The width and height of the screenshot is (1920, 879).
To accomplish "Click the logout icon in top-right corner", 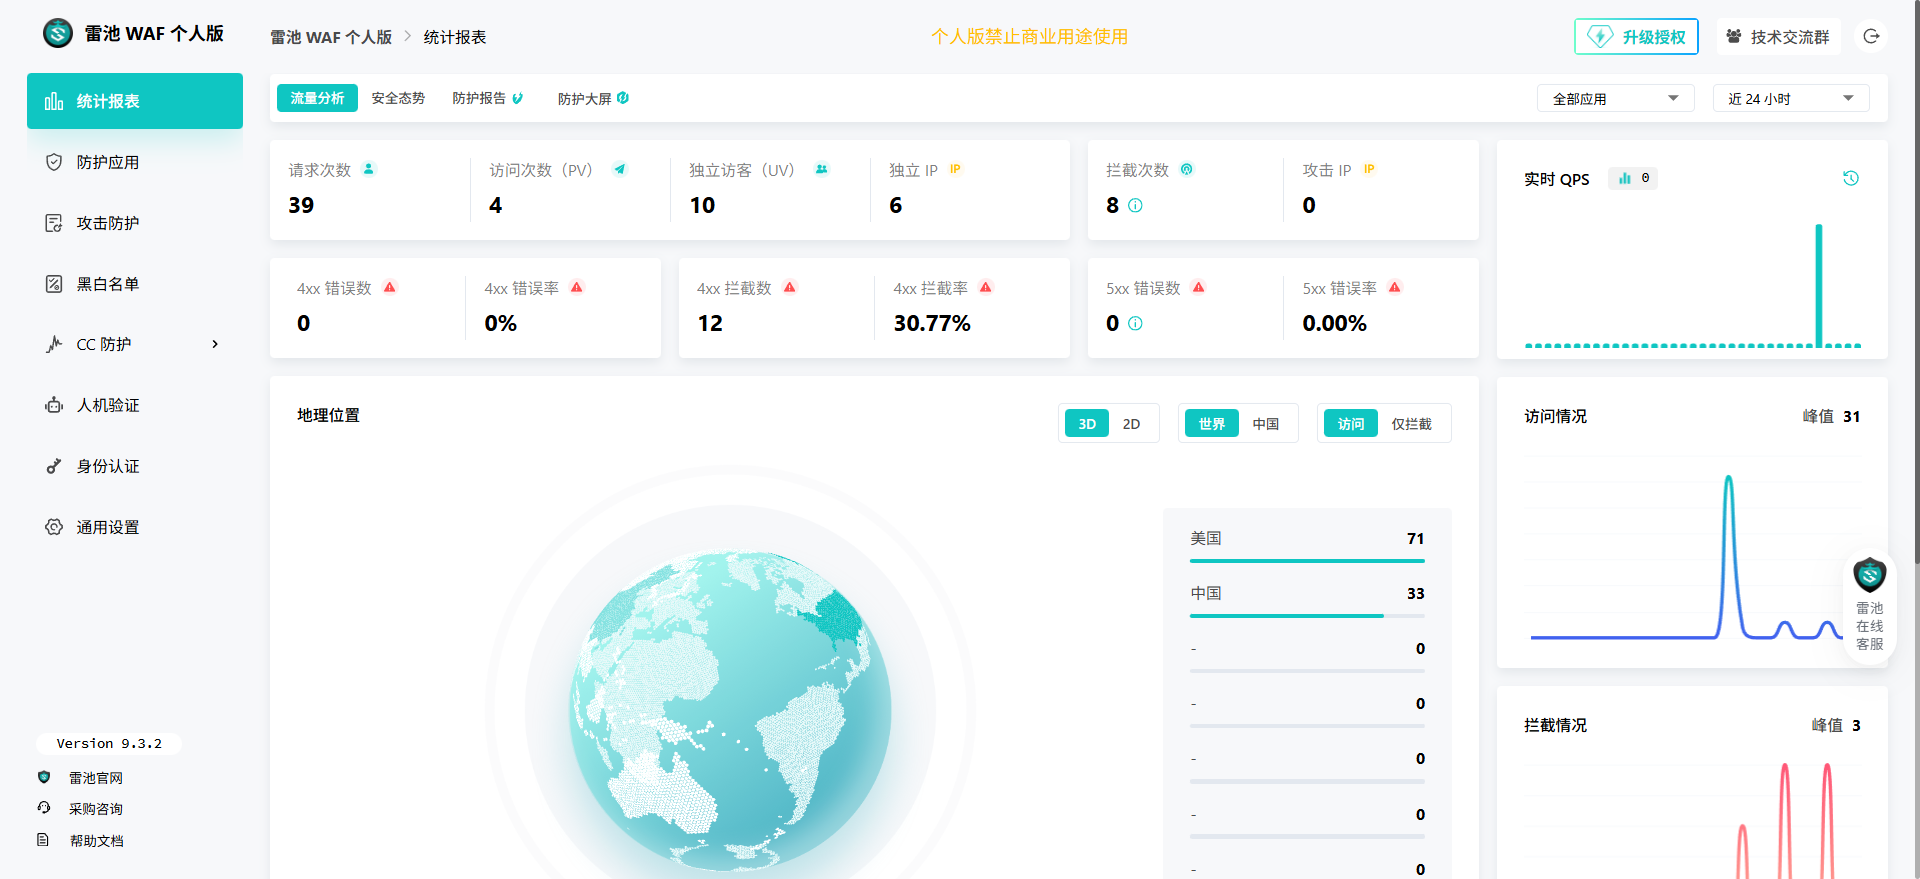I will pyautogui.click(x=1871, y=37).
